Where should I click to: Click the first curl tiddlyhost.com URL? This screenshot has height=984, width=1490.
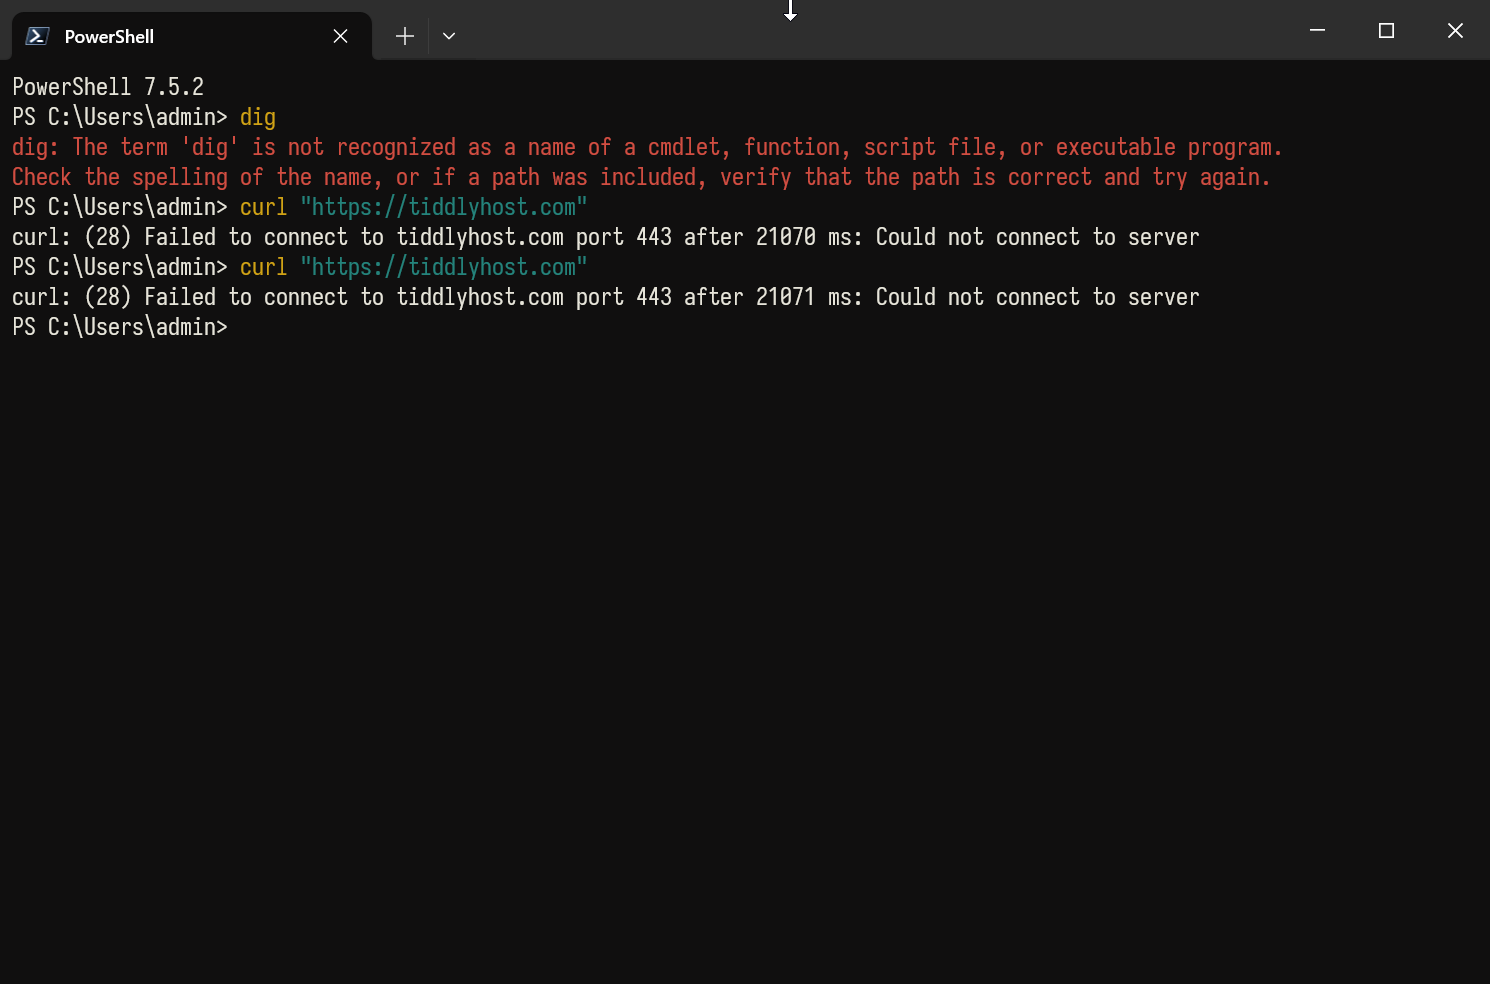[444, 207]
